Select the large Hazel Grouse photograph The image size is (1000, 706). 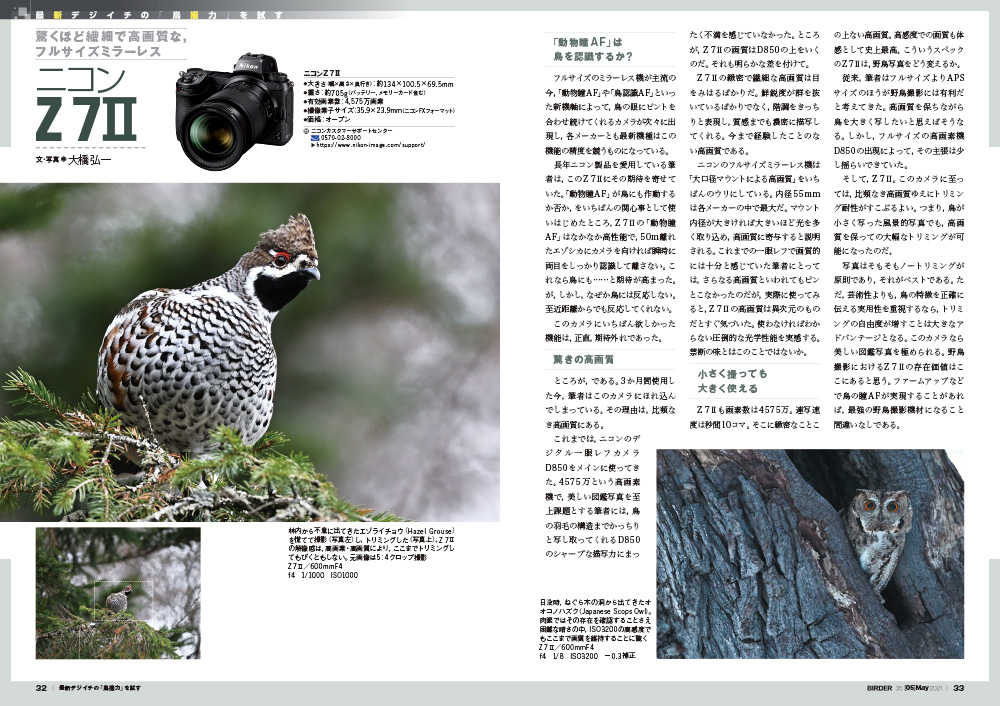[x=250, y=352]
